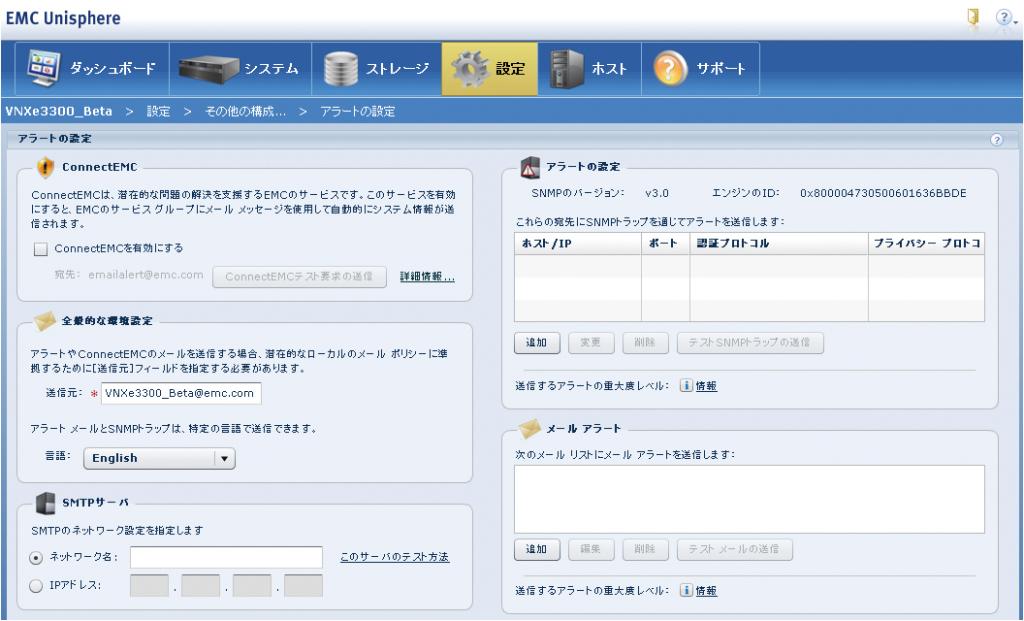
Task: Open the 詳細情報 link
Action: point(427,277)
